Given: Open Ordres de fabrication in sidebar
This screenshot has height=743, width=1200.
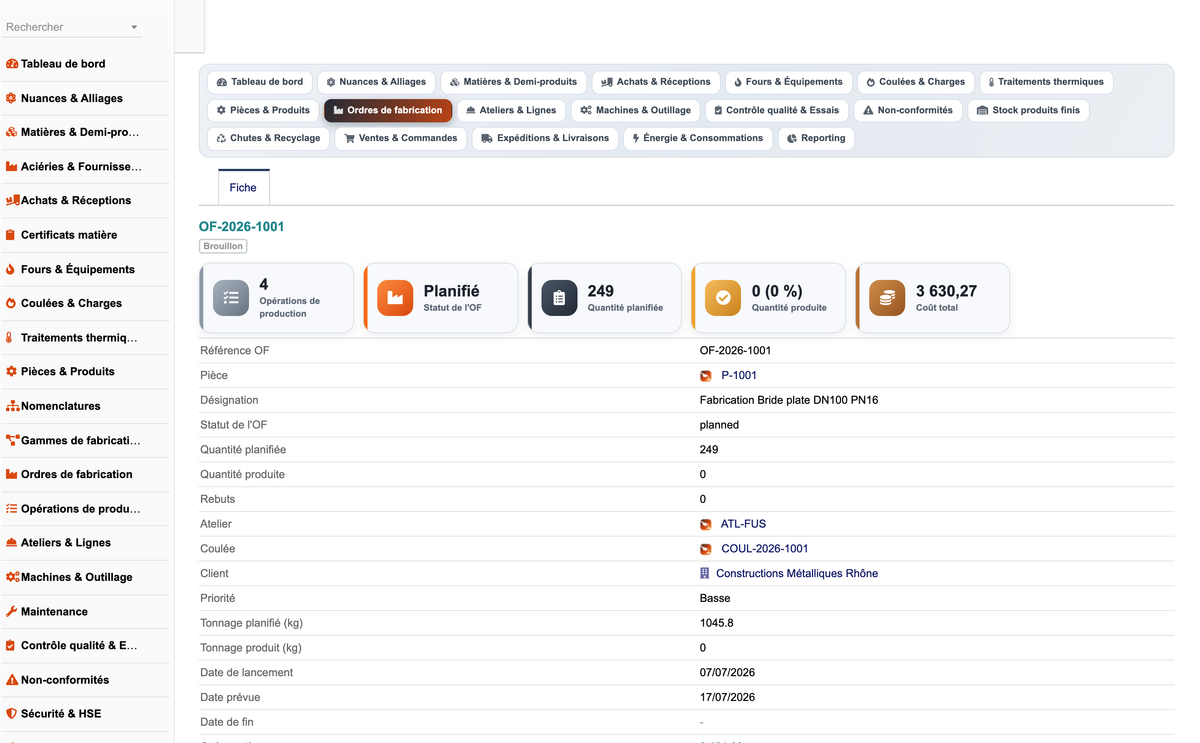Looking at the screenshot, I should point(76,474).
